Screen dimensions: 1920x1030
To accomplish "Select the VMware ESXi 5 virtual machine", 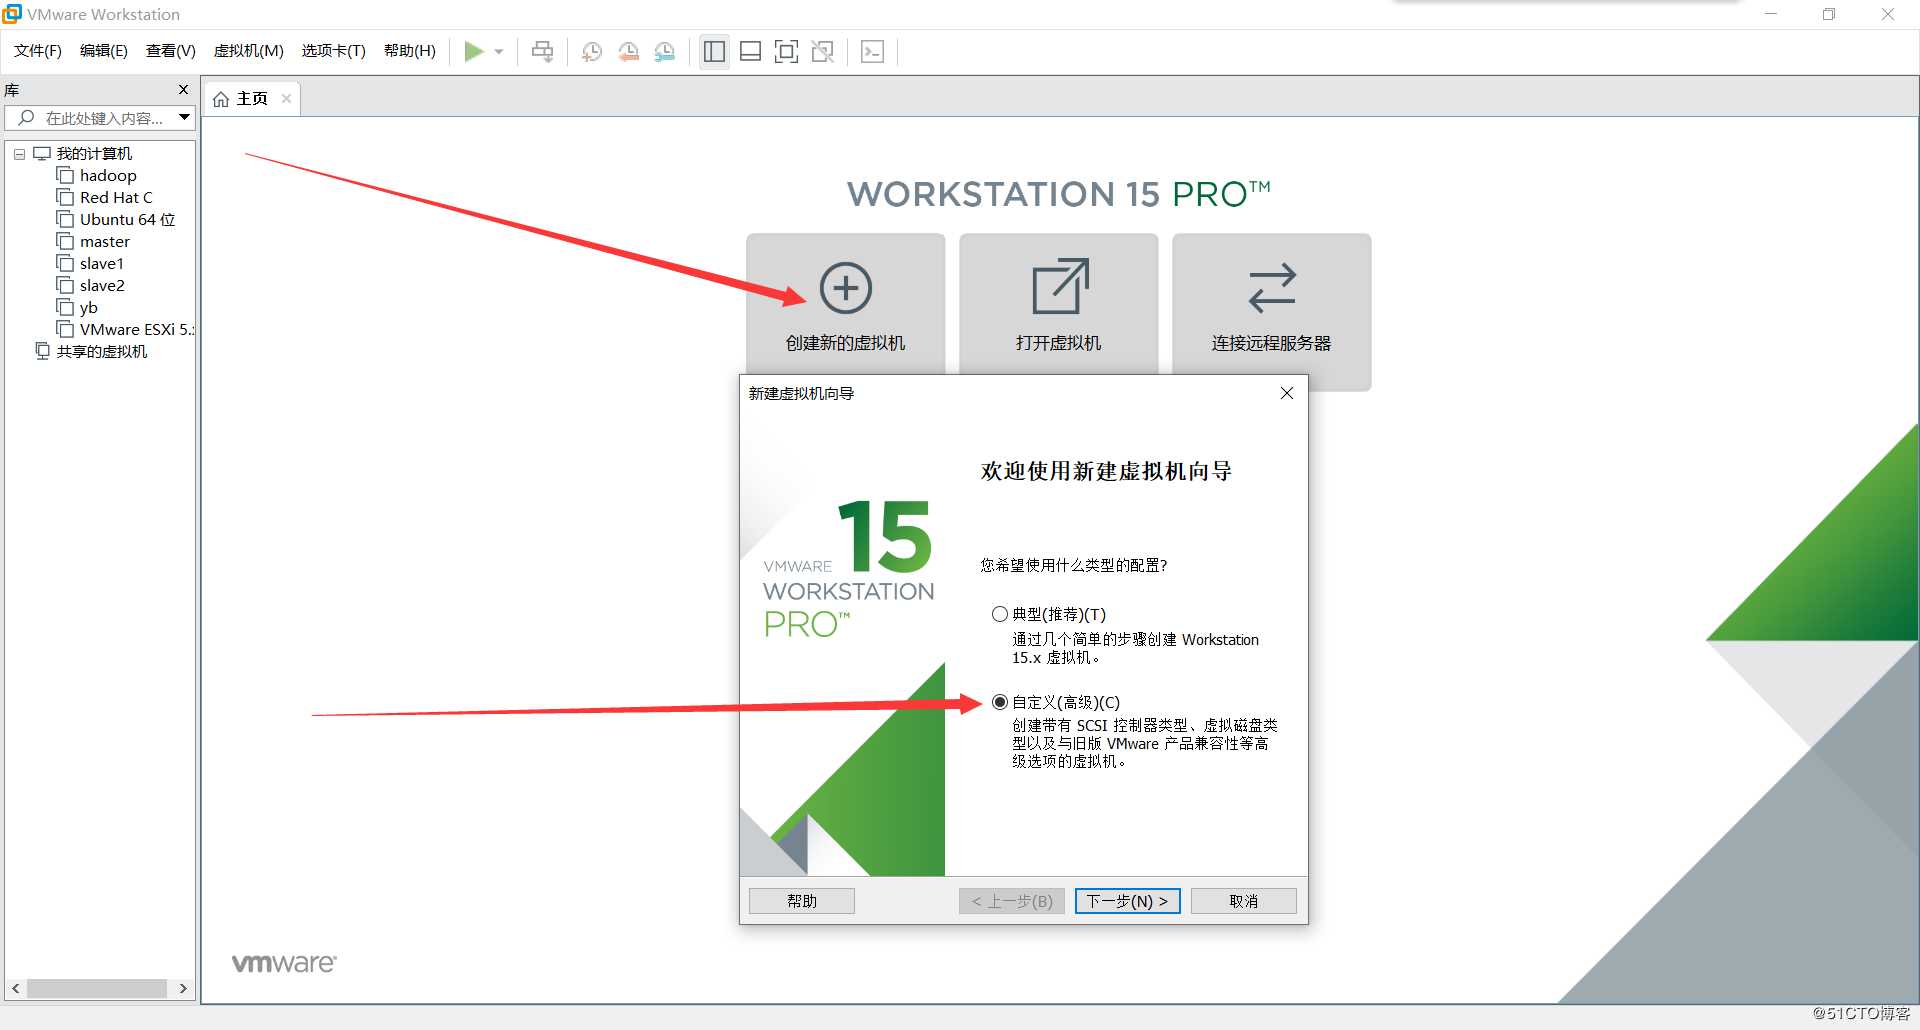I will tap(136, 329).
